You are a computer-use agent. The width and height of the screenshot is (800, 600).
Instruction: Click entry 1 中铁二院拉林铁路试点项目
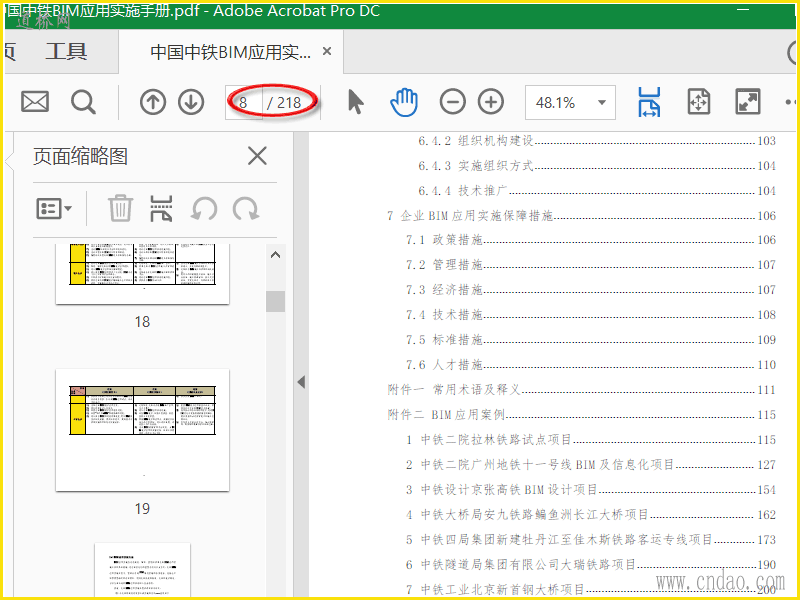tap(590, 440)
